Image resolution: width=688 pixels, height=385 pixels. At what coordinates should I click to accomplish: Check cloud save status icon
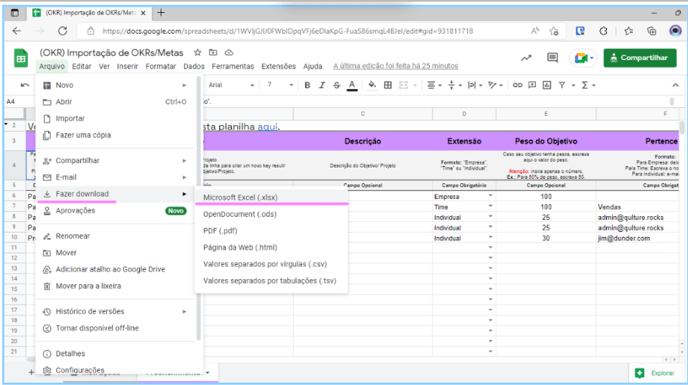[x=229, y=53]
